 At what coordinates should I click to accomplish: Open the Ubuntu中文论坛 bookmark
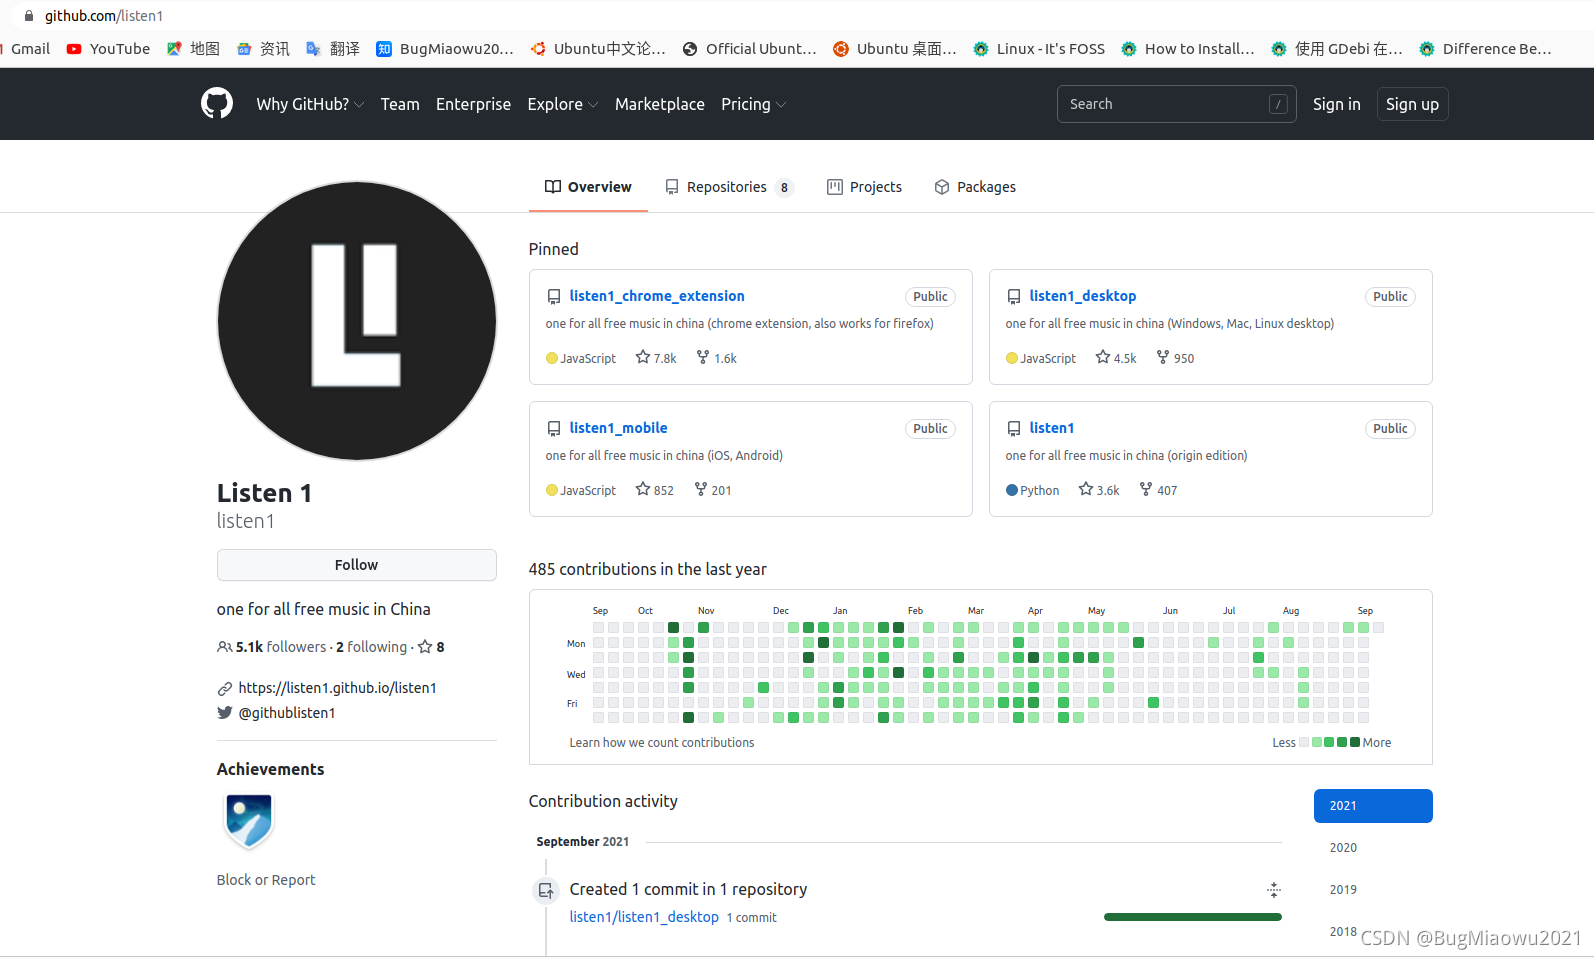pyautogui.click(x=598, y=48)
